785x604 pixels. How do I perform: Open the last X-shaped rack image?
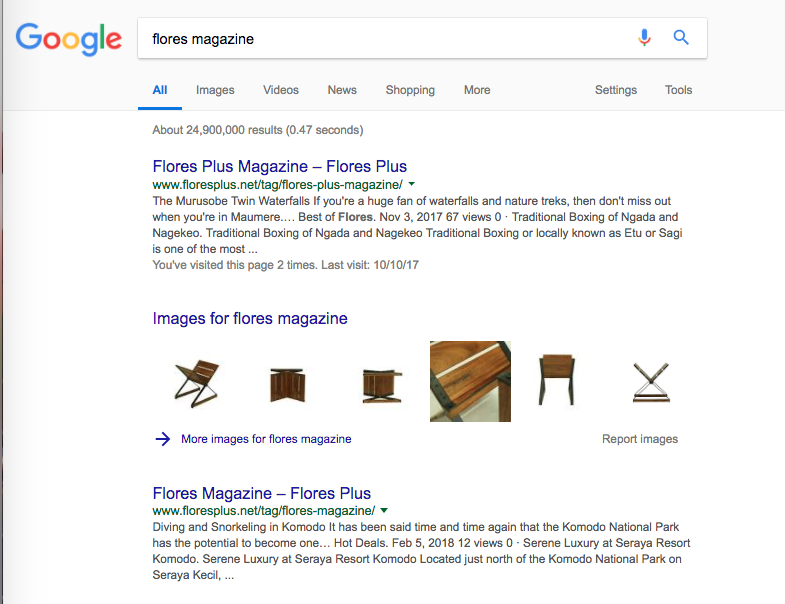(651, 383)
